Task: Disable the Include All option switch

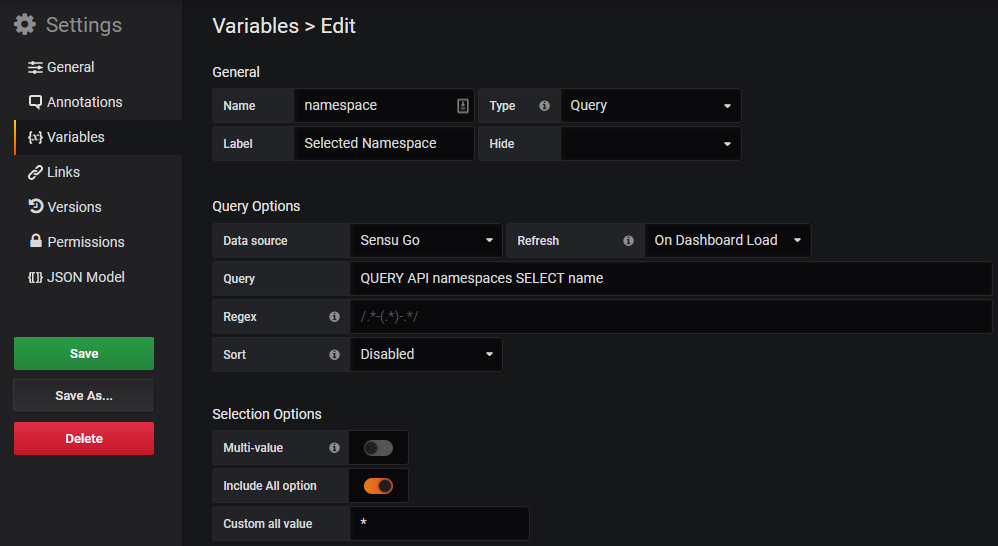Action: click(378, 486)
